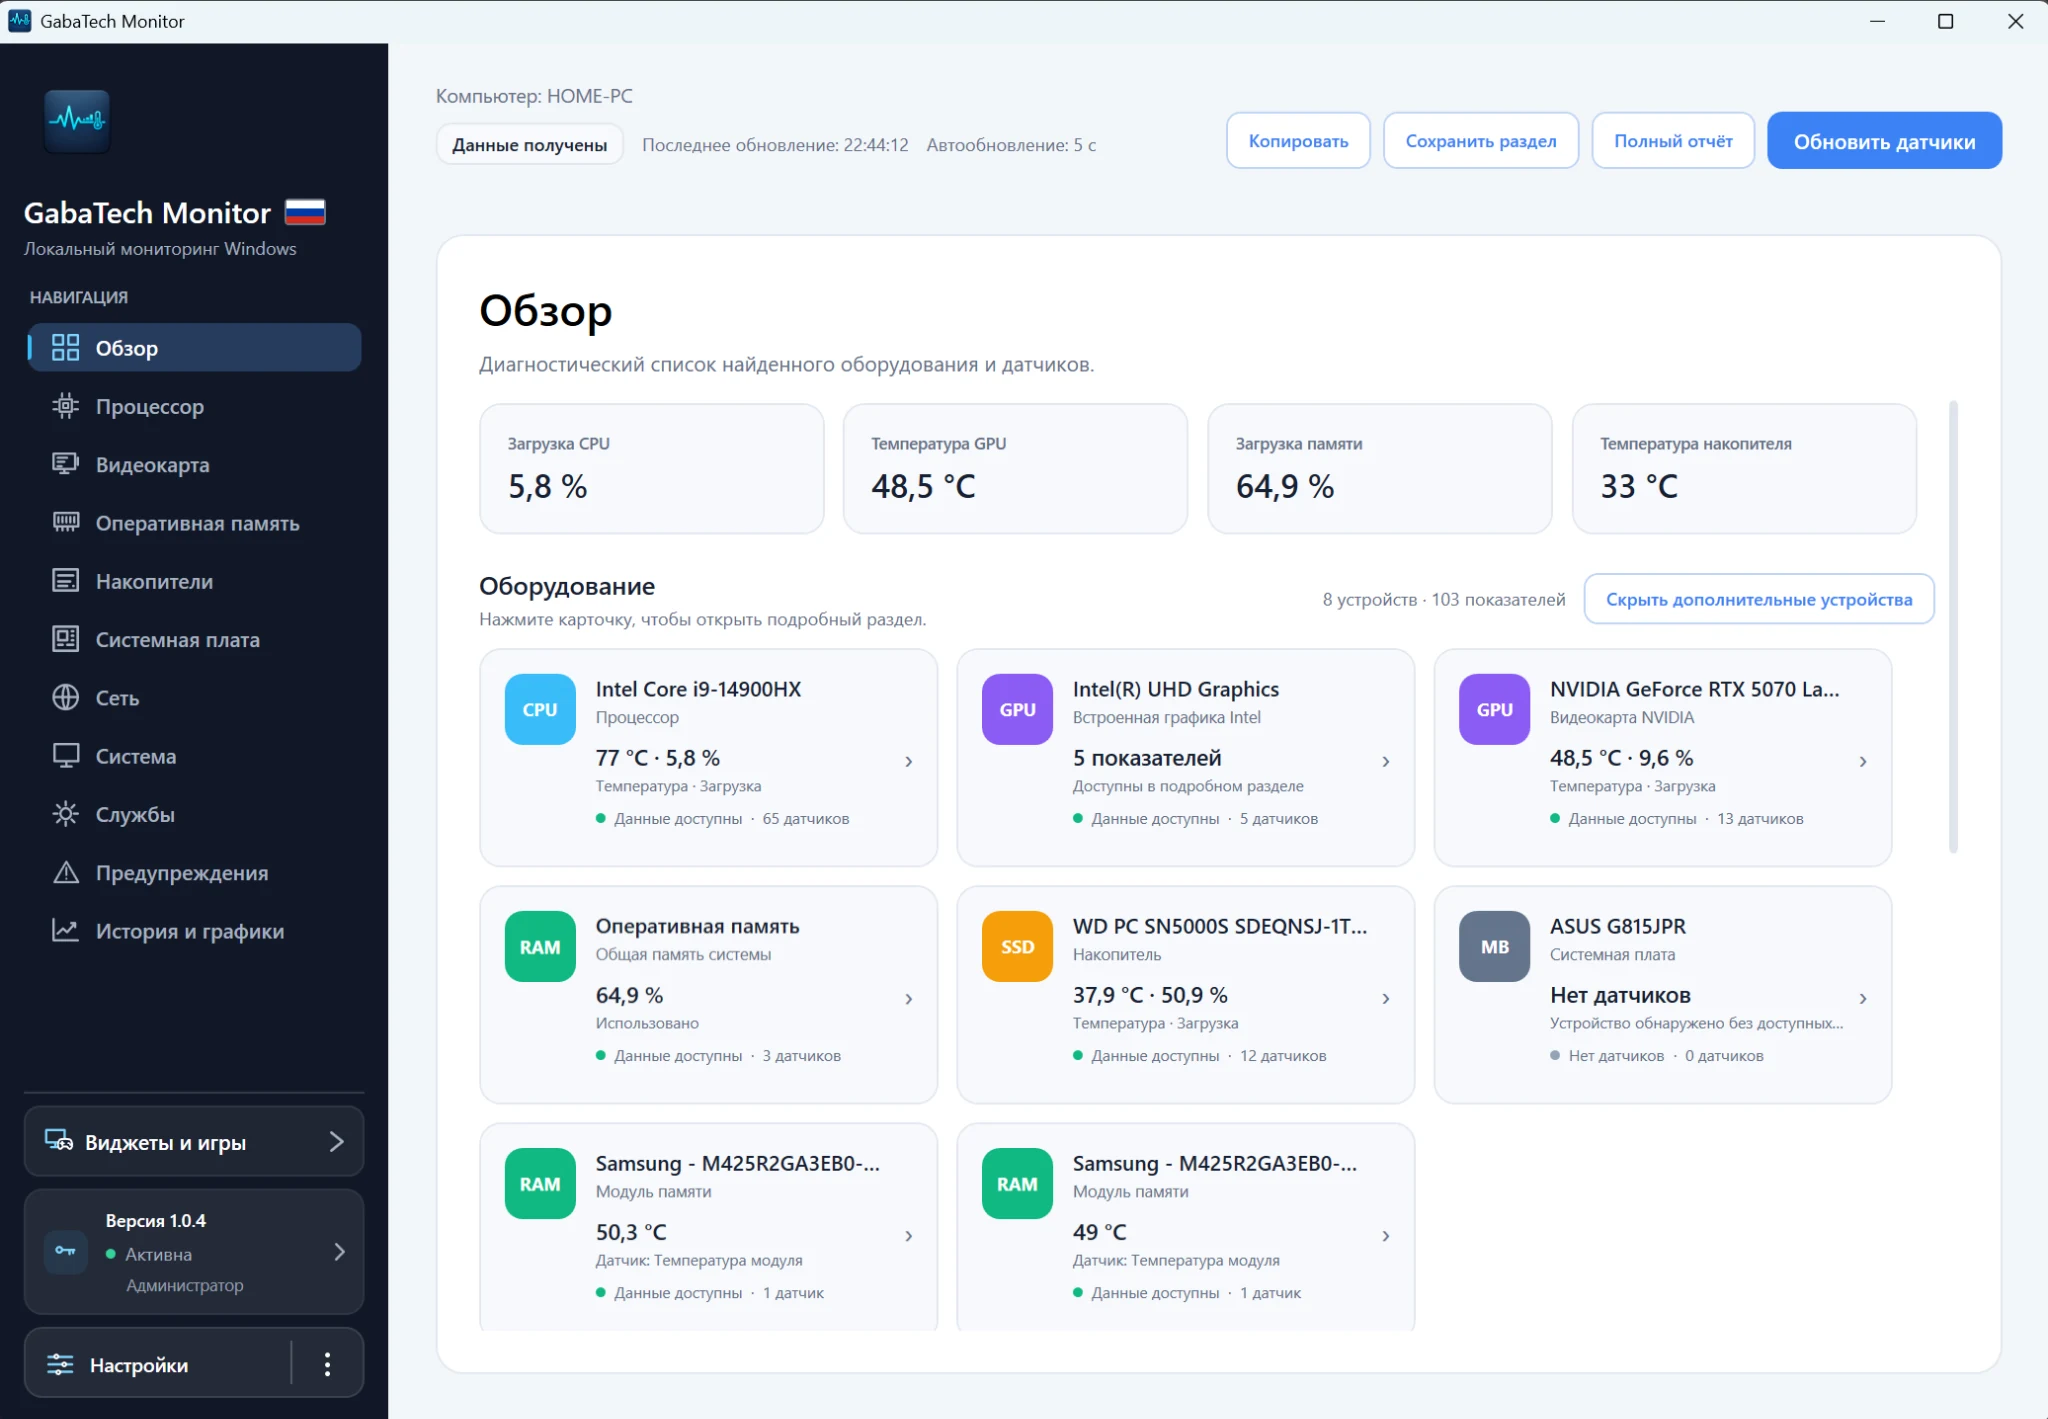Open the Накопители section
The image size is (2048, 1419).
194,581
